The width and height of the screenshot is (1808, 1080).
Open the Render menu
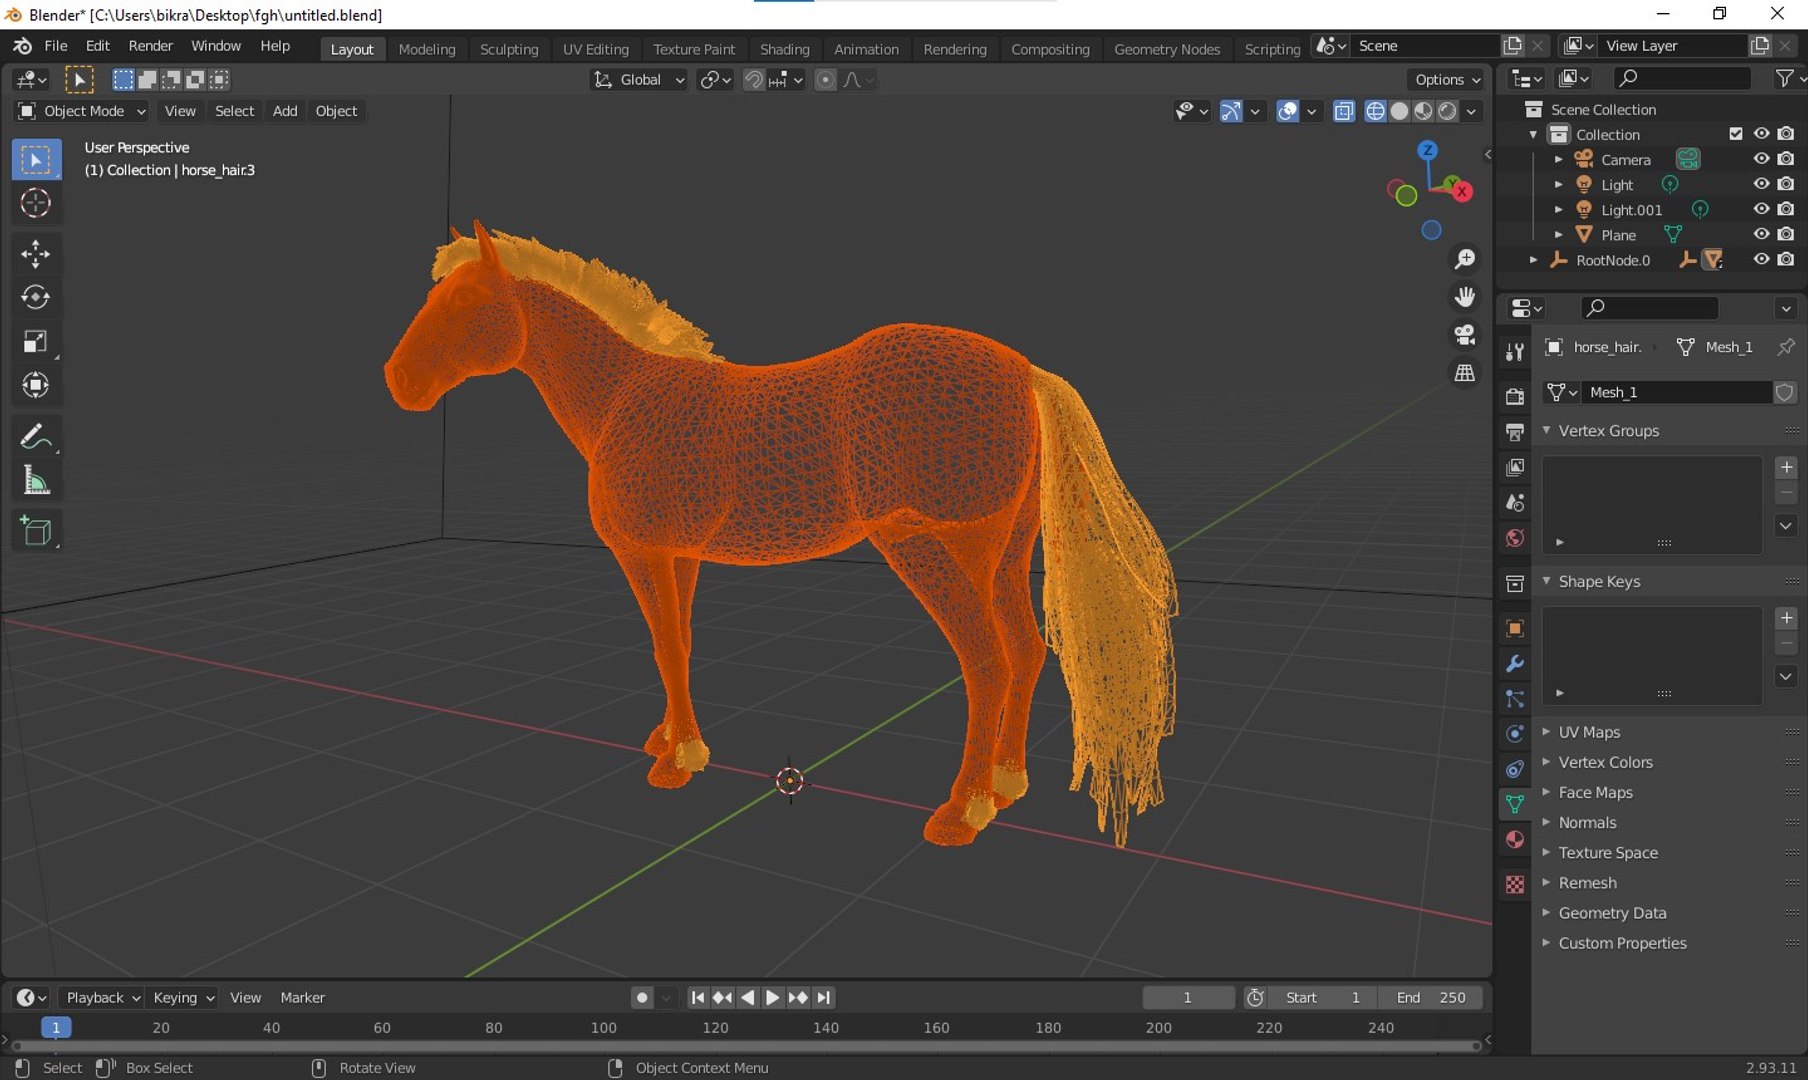point(150,46)
